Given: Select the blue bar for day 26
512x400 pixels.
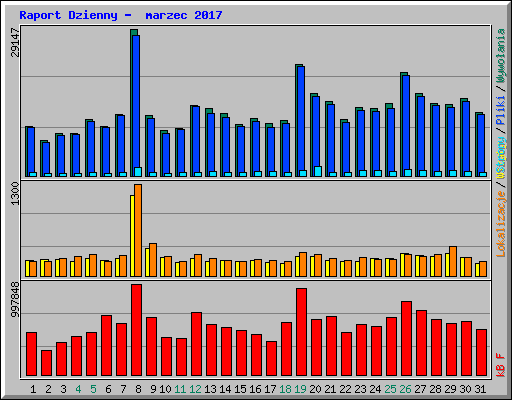Looking at the screenshot, I should (406, 126).
